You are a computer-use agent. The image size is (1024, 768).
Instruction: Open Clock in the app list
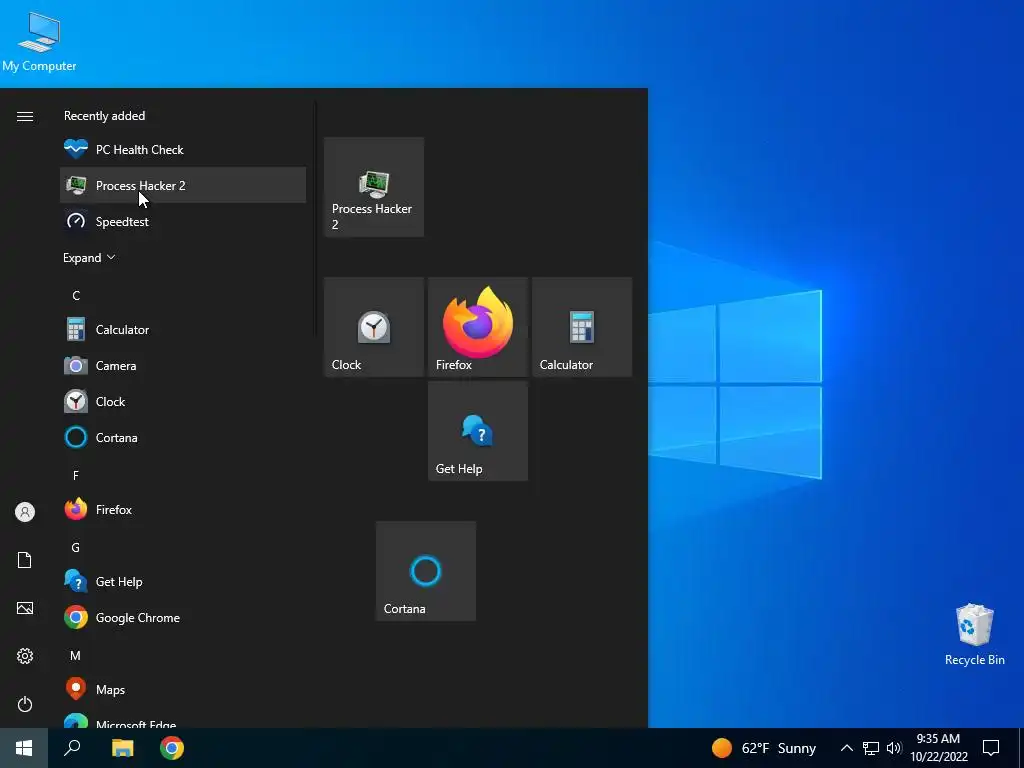(183, 402)
